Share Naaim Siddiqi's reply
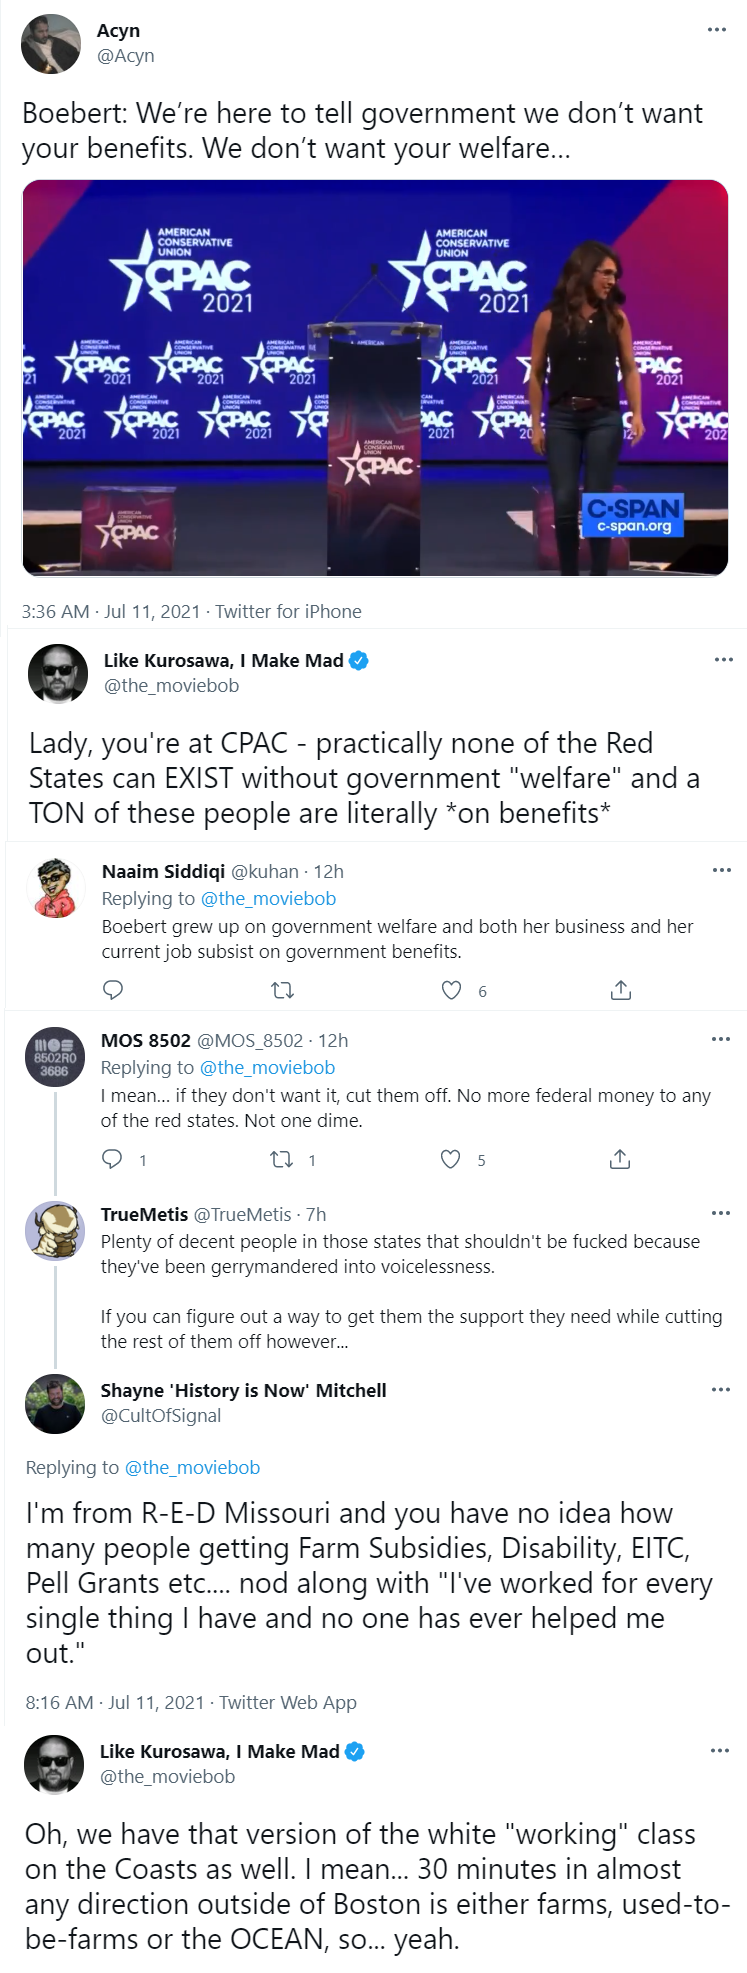This screenshot has height=1973, width=747. (620, 990)
